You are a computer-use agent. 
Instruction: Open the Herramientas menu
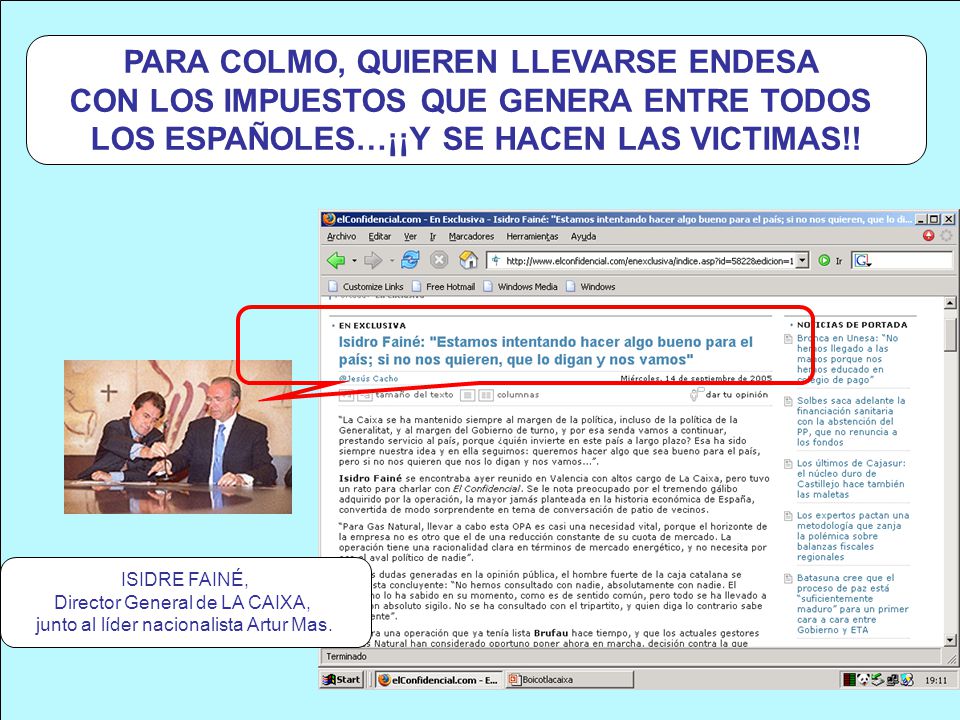pos(532,236)
